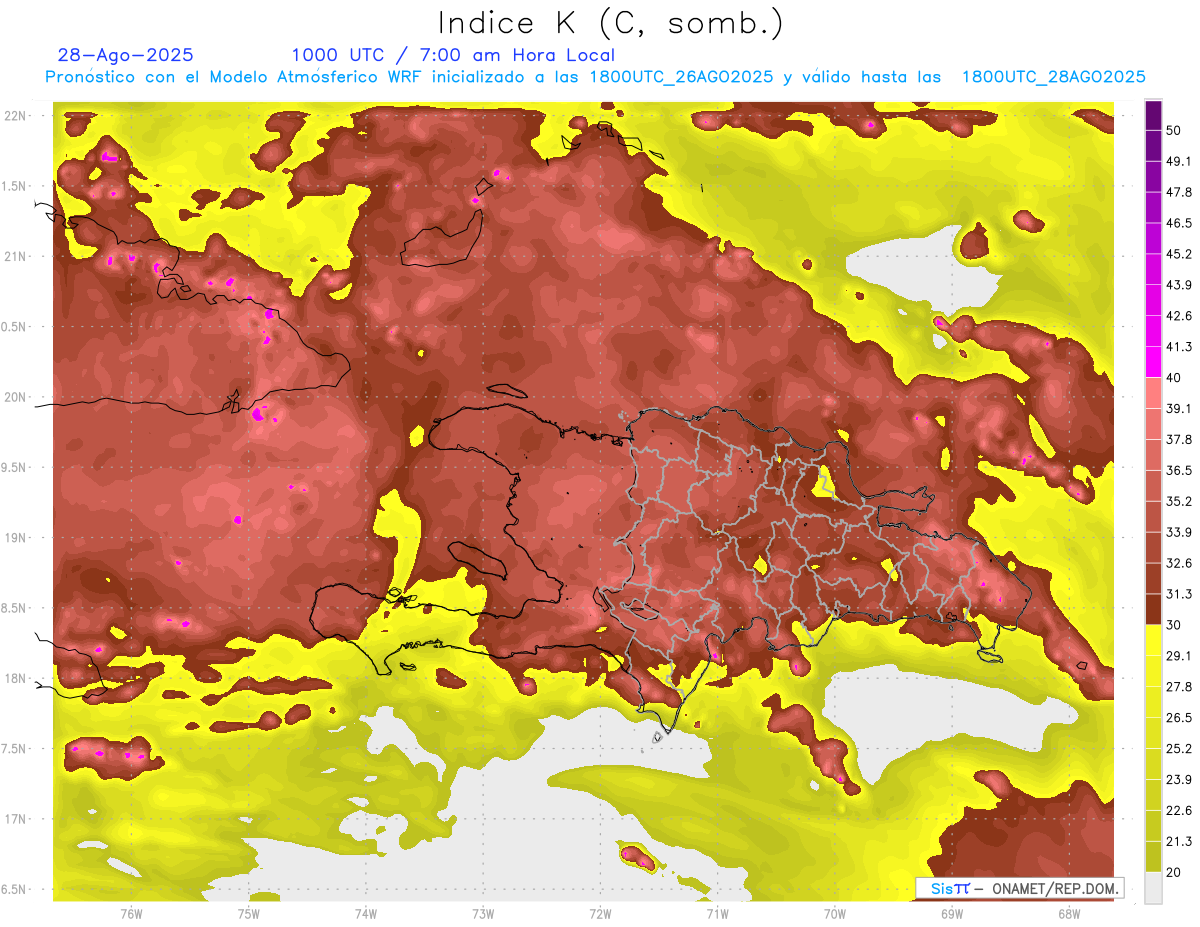Click the color bar value "39.1"
Viewport: 1200px width, 927px height.
[1179, 408]
